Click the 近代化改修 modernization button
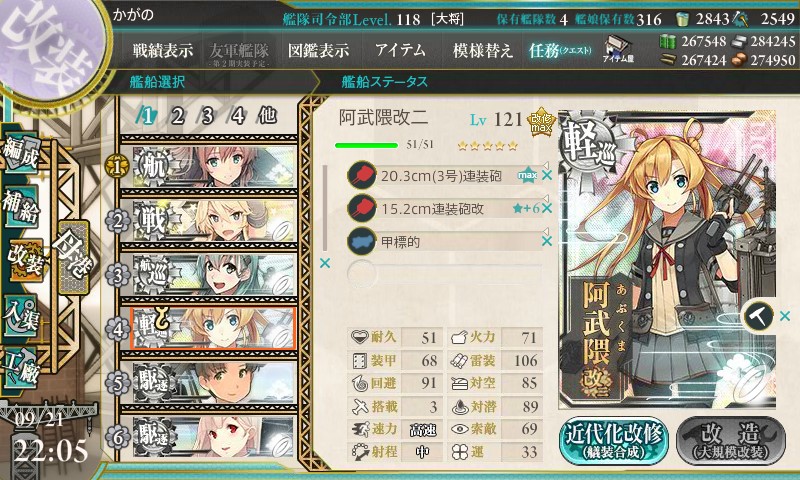The height and width of the screenshot is (480, 800). 614,441
